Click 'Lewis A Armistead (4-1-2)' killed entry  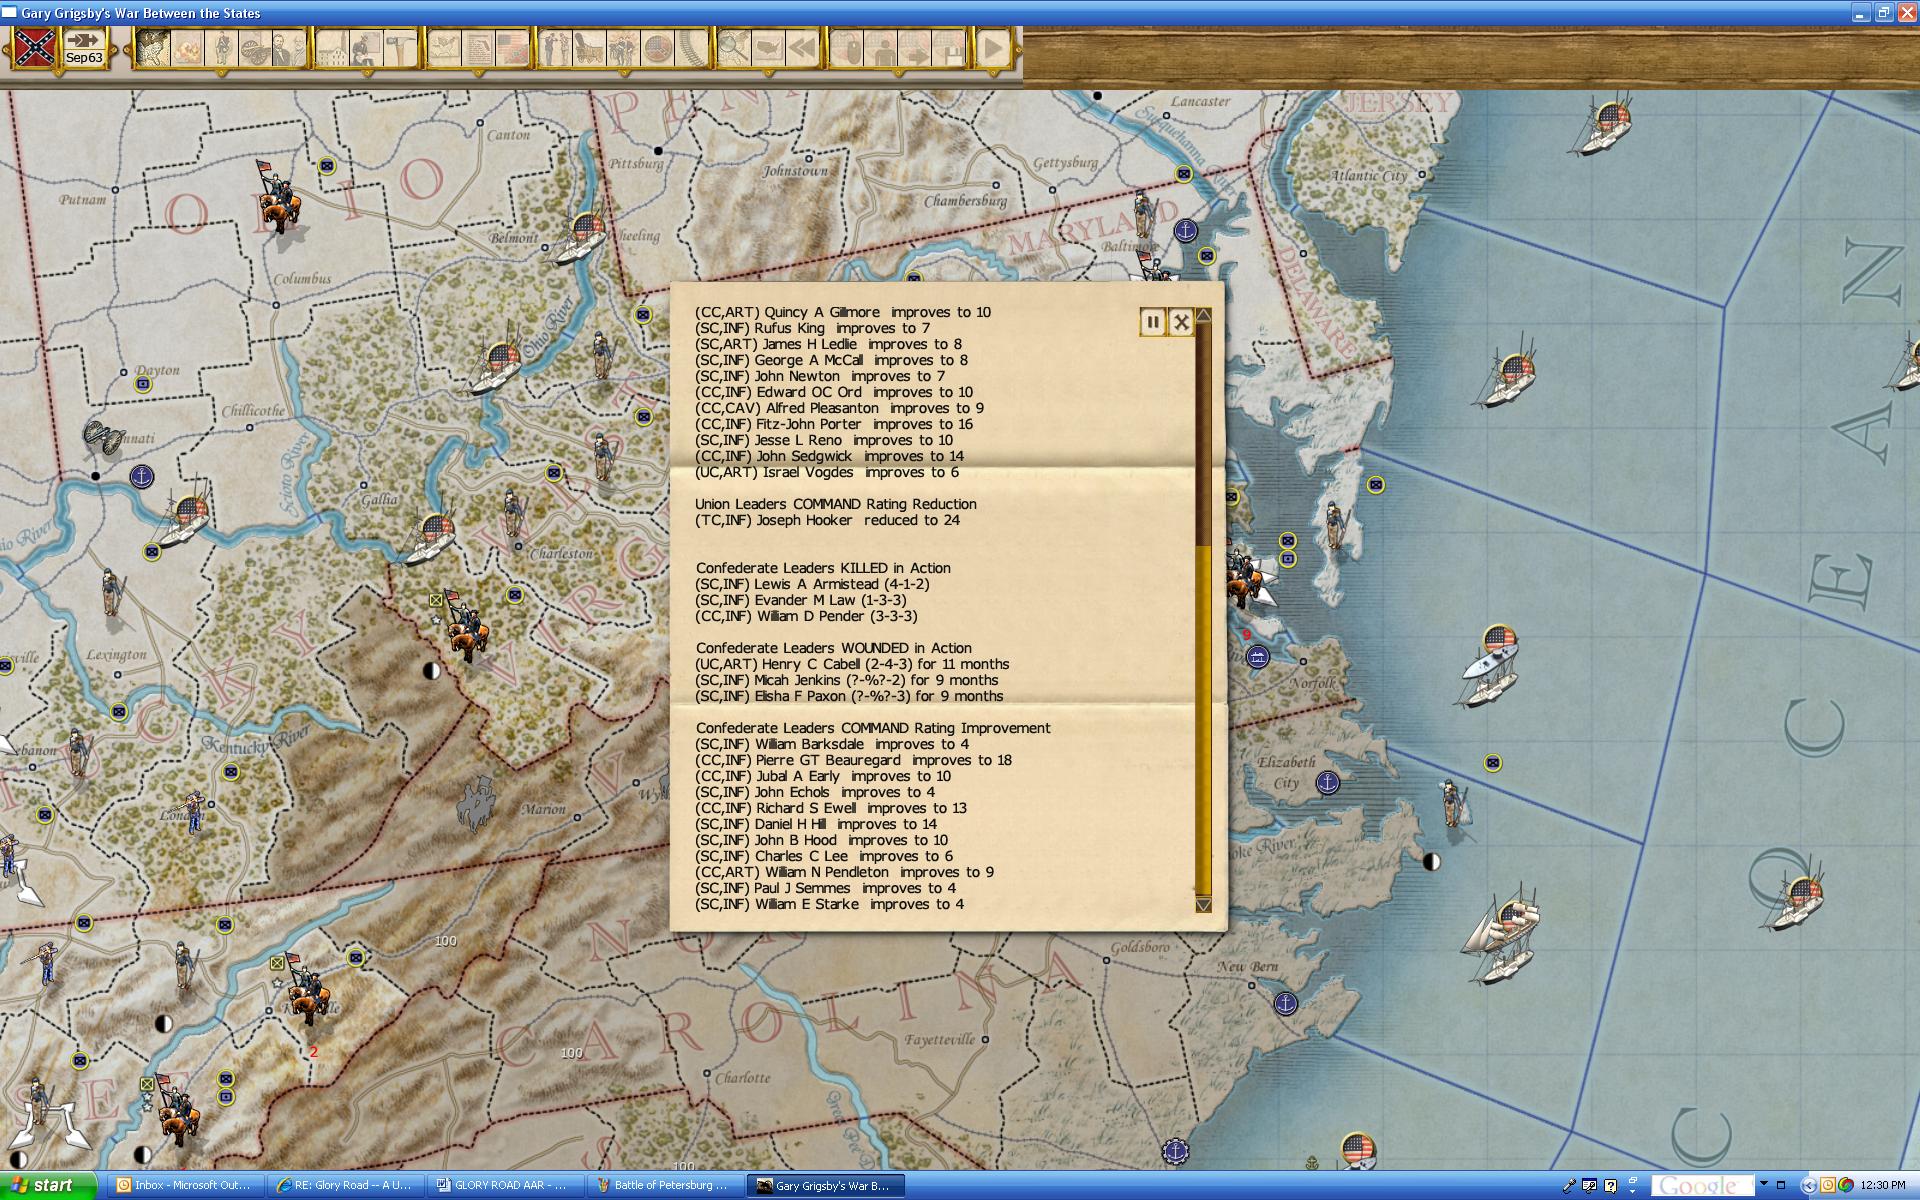(x=812, y=584)
